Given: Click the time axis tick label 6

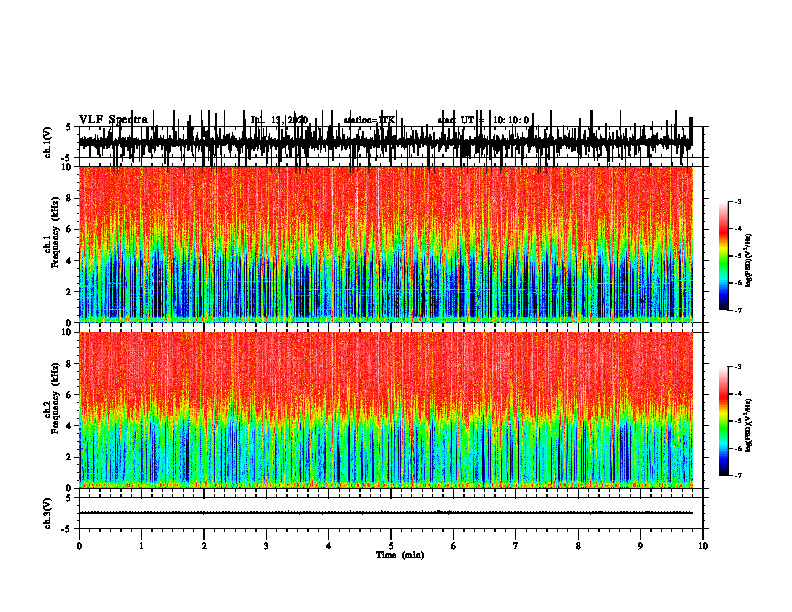Looking at the screenshot, I should (454, 546).
